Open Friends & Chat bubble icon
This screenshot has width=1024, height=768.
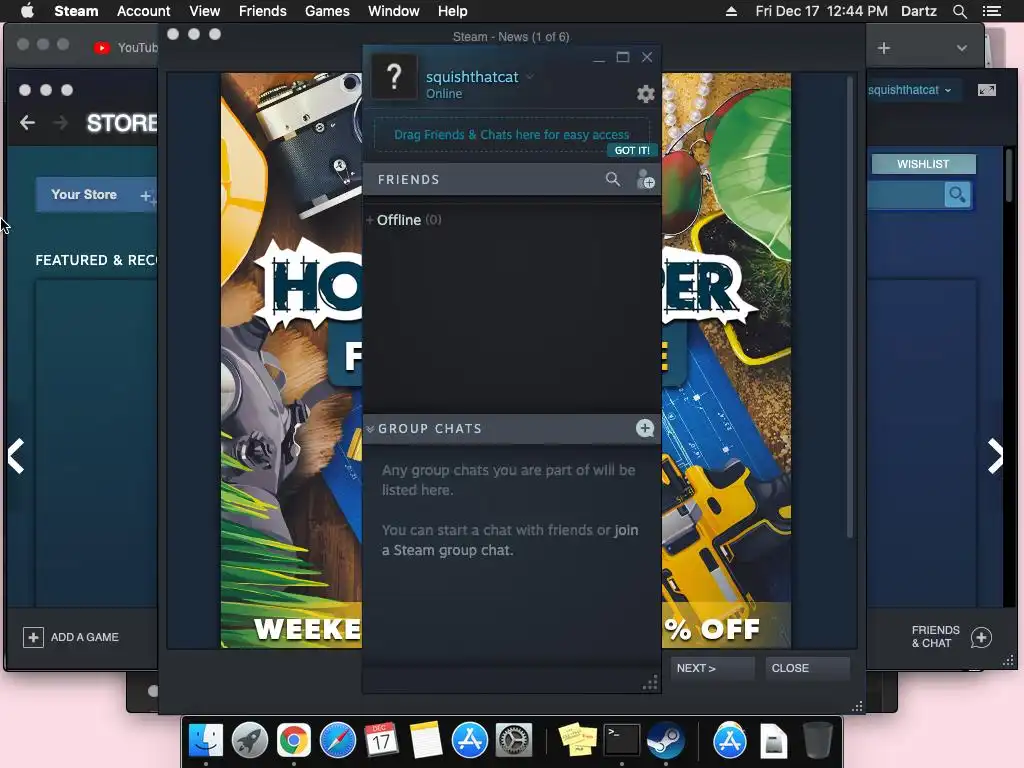coord(981,637)
